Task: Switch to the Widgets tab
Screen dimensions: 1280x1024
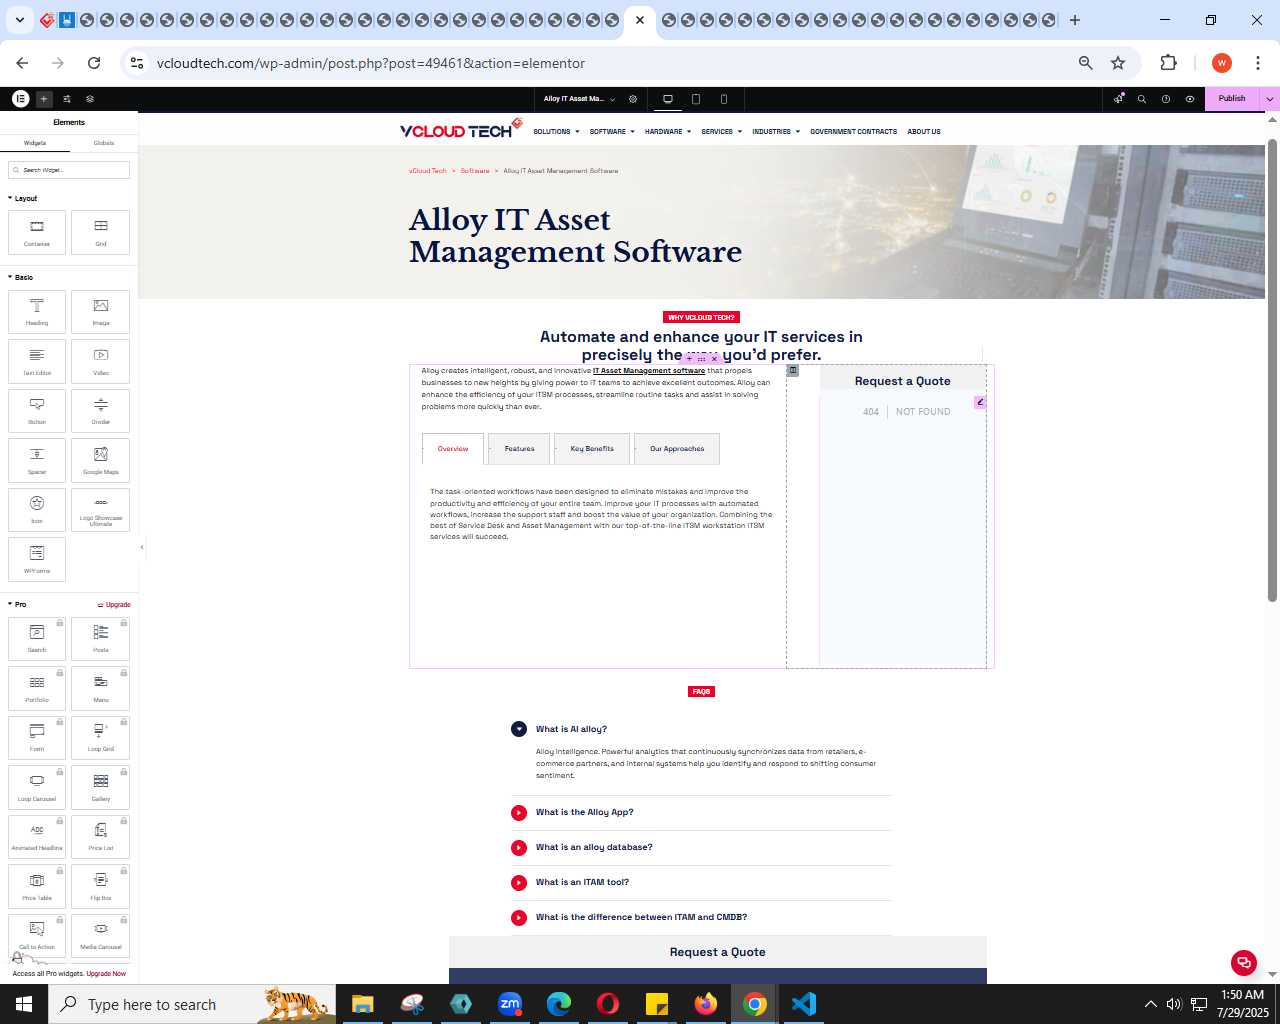Action: pyautogui.click(x=35, y=143)
